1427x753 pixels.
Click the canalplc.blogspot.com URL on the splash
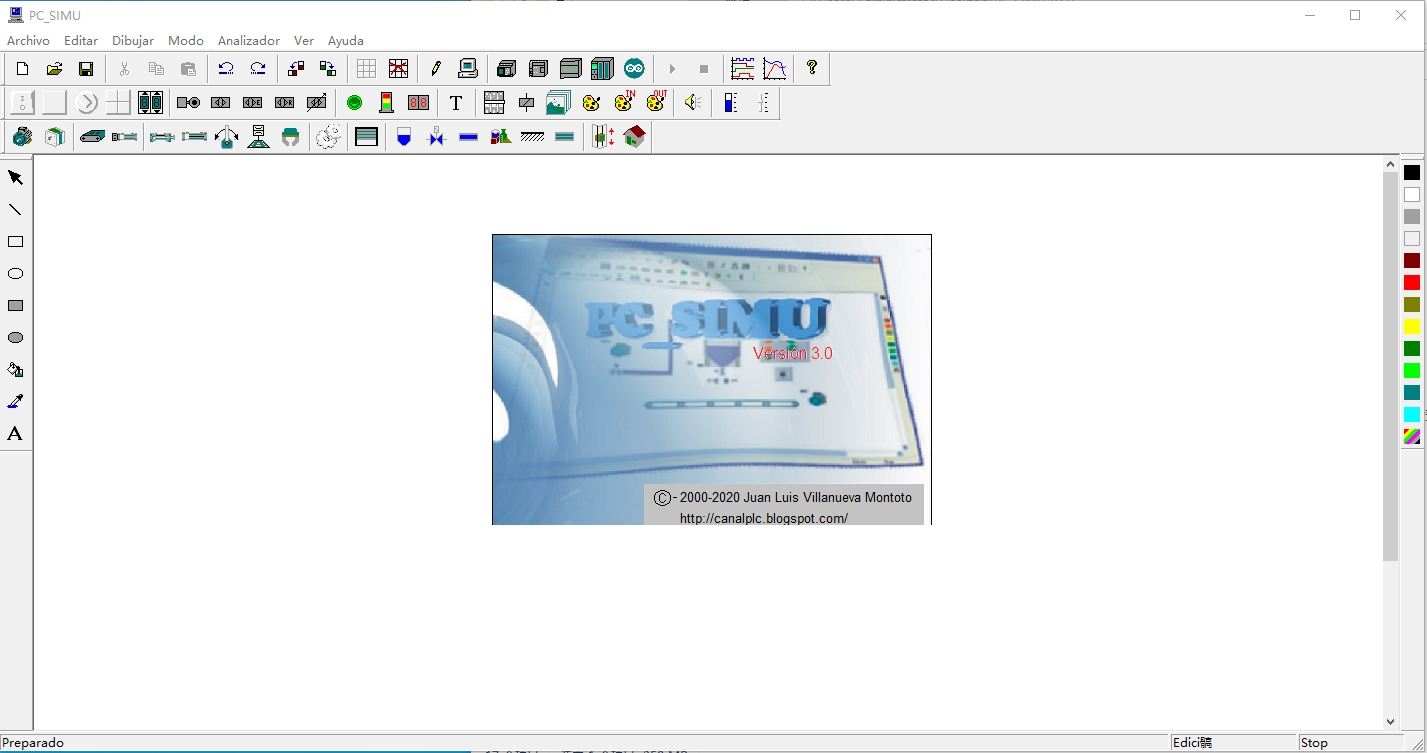pos(764,518)
